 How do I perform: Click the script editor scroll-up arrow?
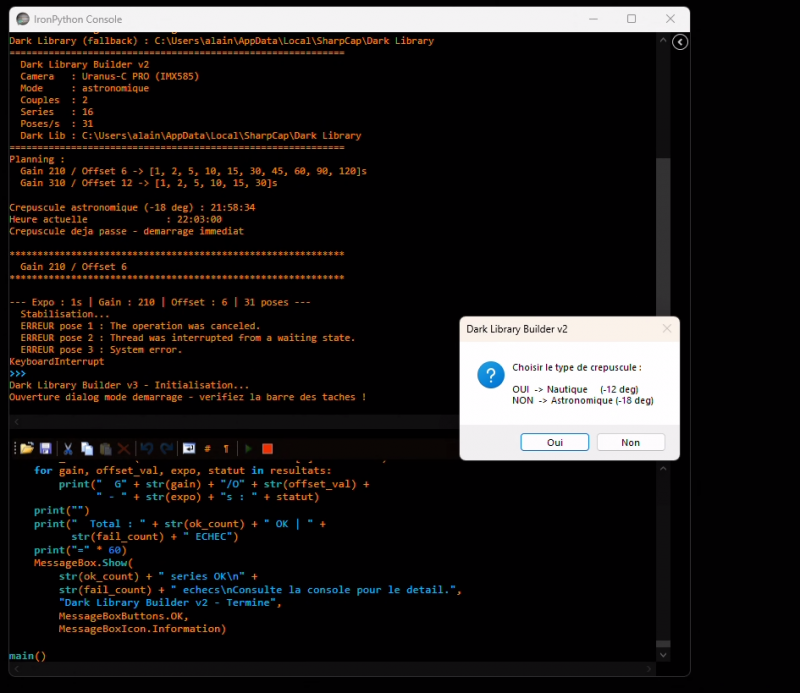663,468
